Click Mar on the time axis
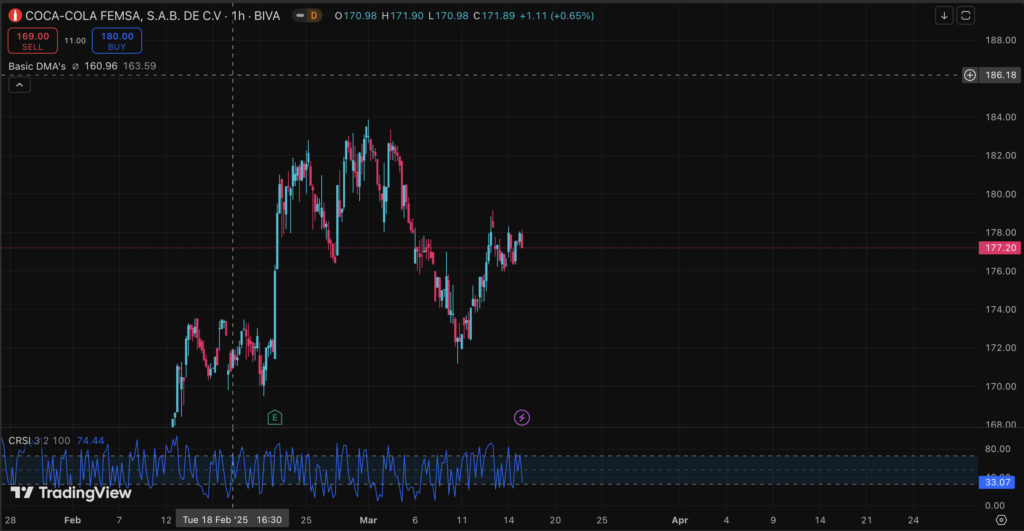Screen dimensions: 1024x531 (x=368, y=520)
